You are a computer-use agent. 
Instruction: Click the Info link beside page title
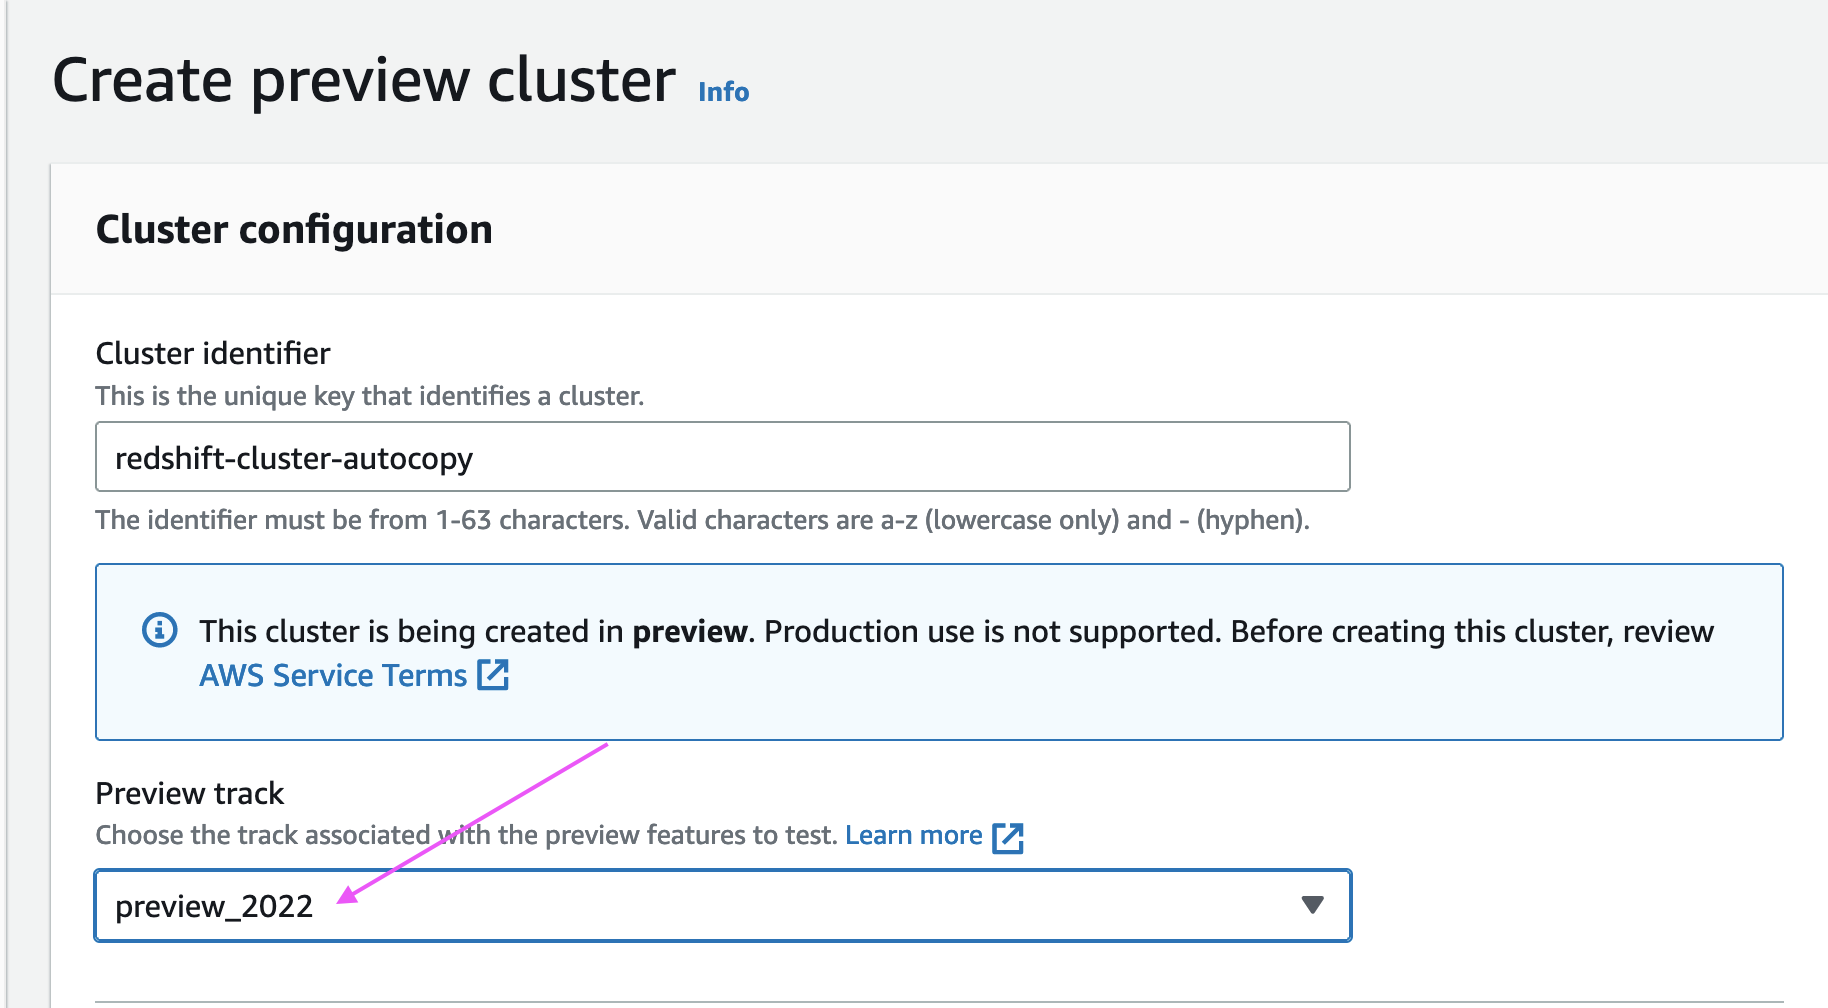point(723,92)
